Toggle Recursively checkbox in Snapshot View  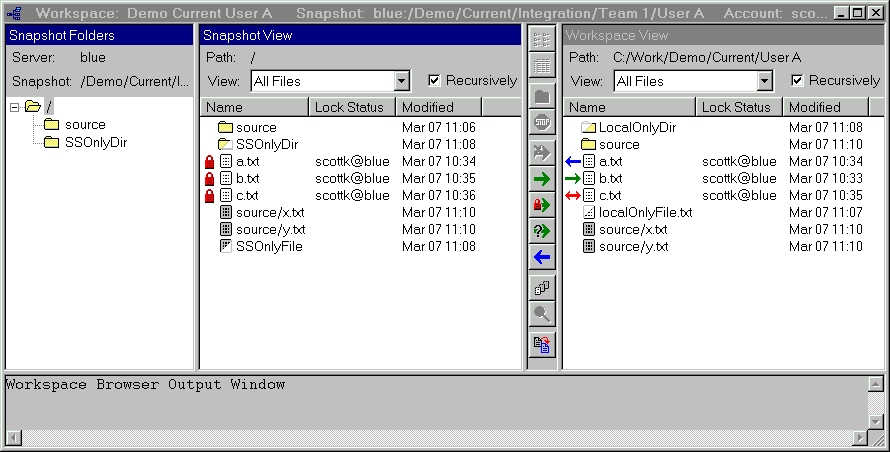(x=434, y=81)
